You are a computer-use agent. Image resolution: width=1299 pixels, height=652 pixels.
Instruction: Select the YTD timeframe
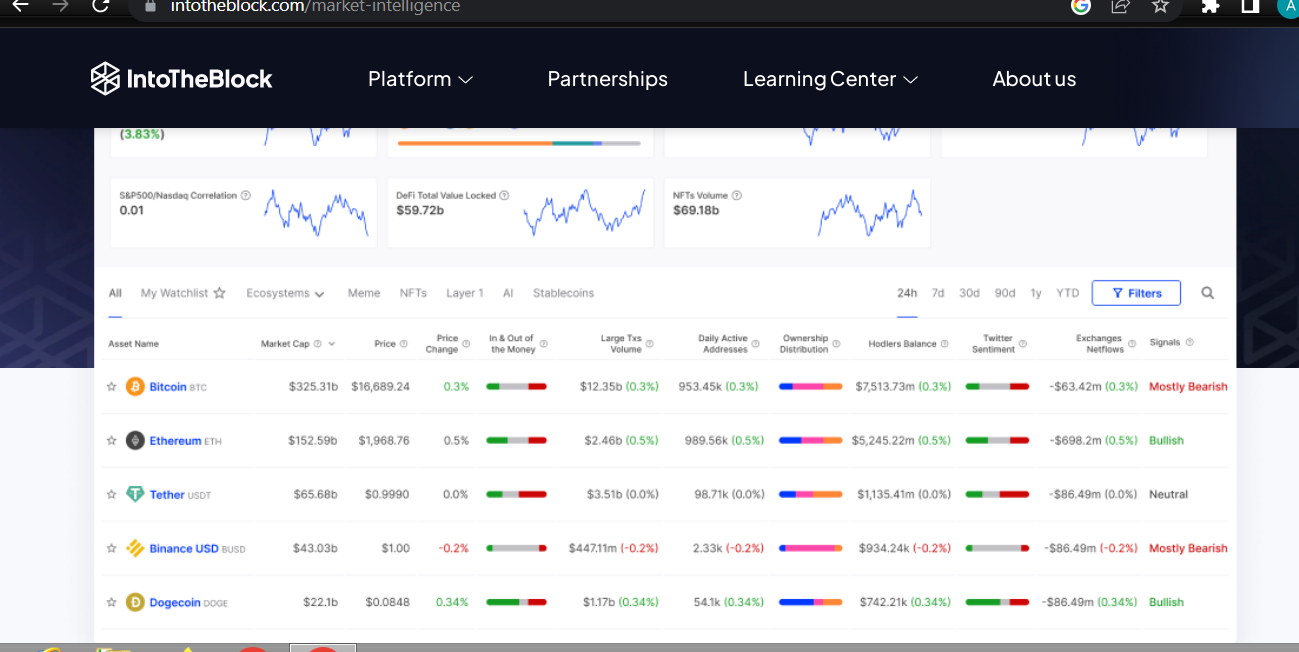1068,293
